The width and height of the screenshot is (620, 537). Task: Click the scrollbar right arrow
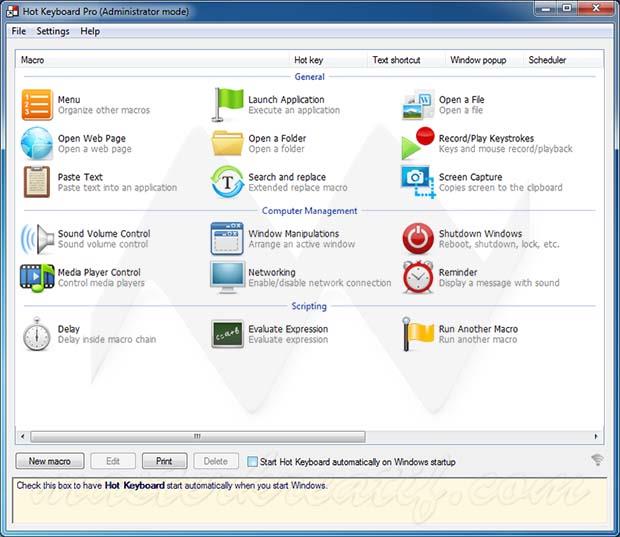click(596, 437)
